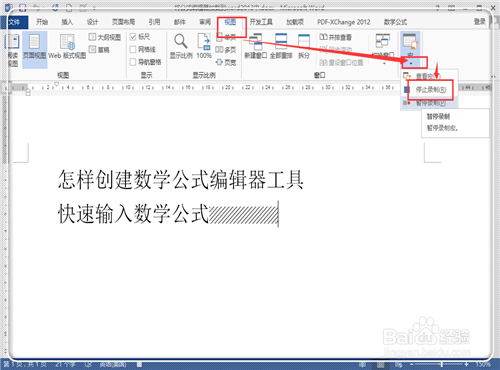The image size is (500, 370).
Task: Switch to the Insert (插入) tab
Action: [67, 22]
